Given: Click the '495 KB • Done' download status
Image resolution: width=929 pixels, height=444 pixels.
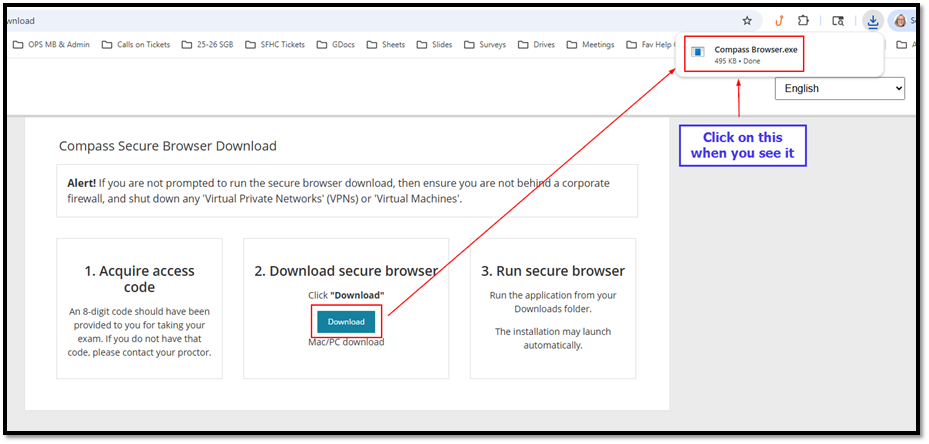Looking at the screenshot, I should tap(737, 61).
